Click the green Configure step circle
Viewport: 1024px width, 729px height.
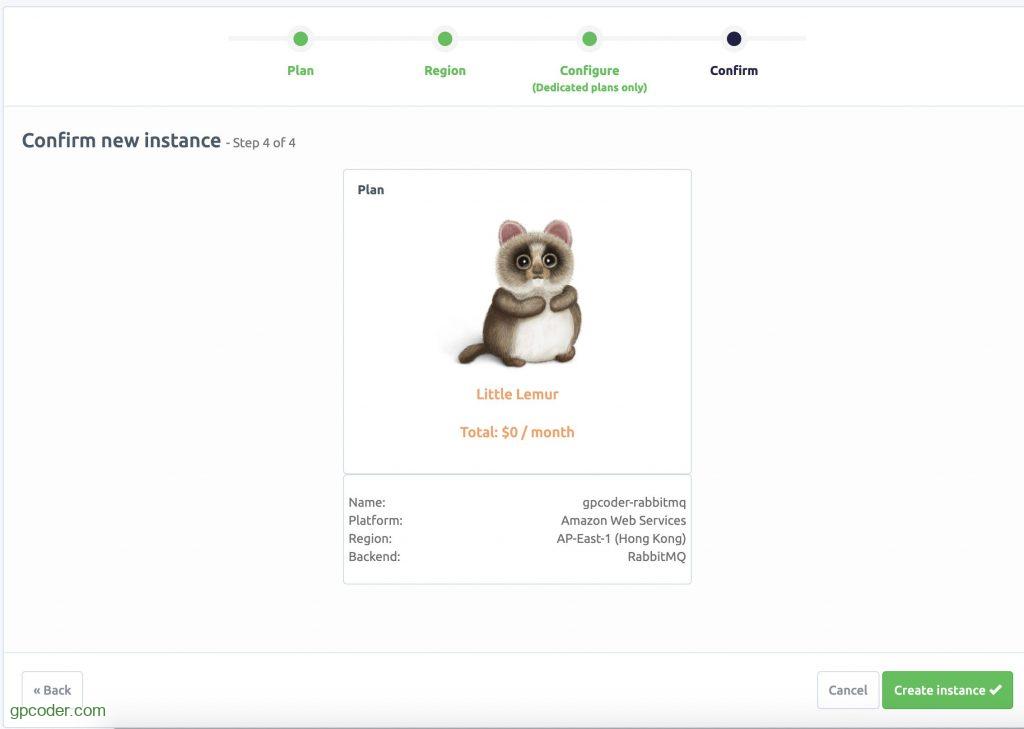[589, 39]
